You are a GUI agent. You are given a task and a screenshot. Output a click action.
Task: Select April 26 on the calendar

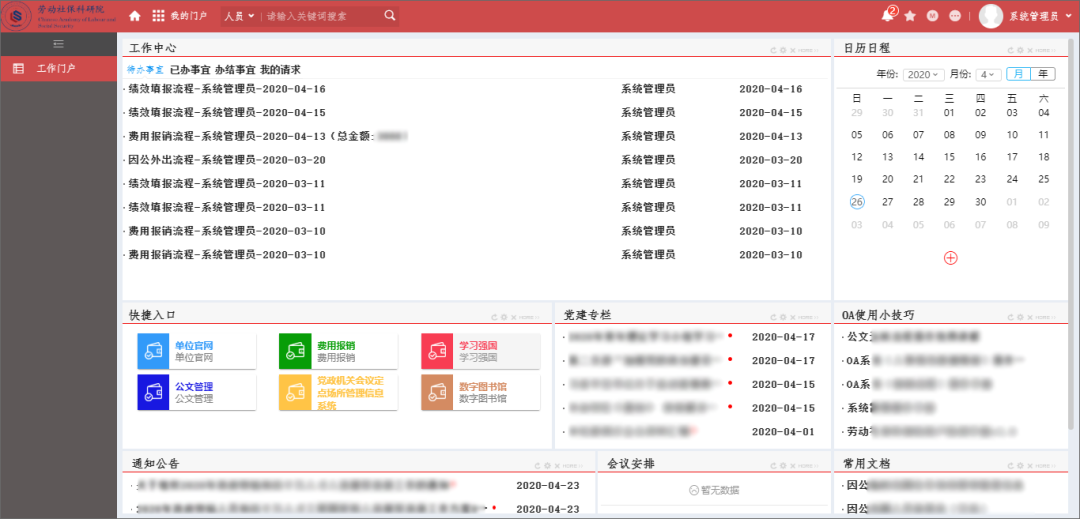tap(857, 202)
